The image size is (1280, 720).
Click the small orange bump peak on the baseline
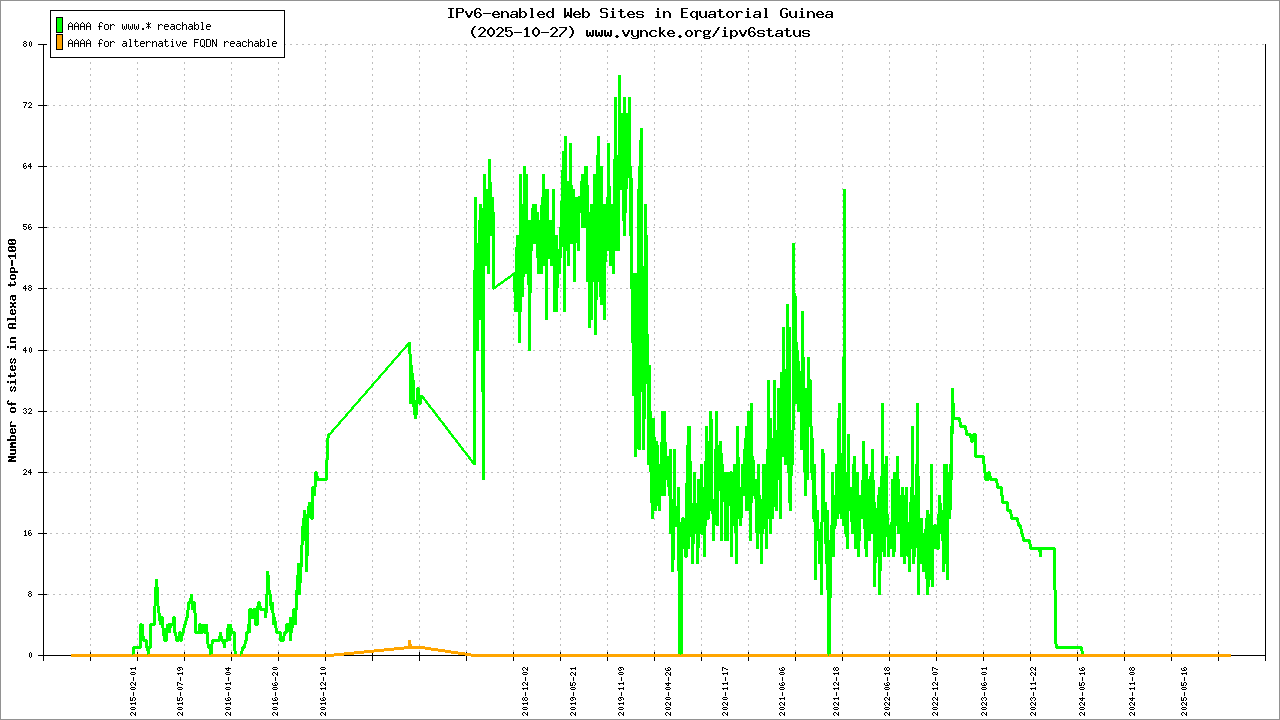409,643
